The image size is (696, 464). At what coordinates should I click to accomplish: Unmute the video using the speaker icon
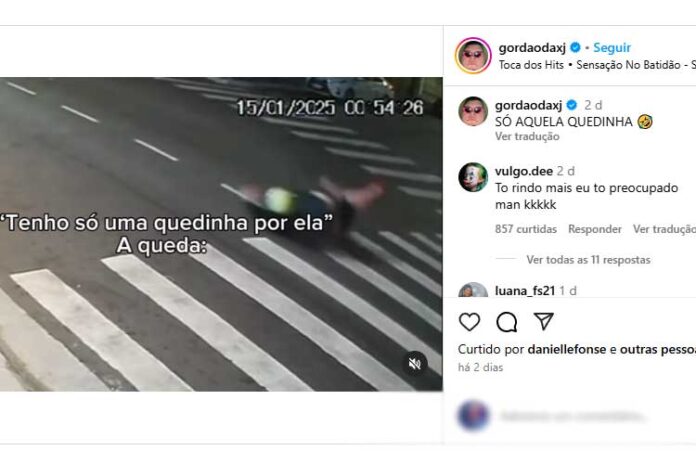click(x=415, y=364)
